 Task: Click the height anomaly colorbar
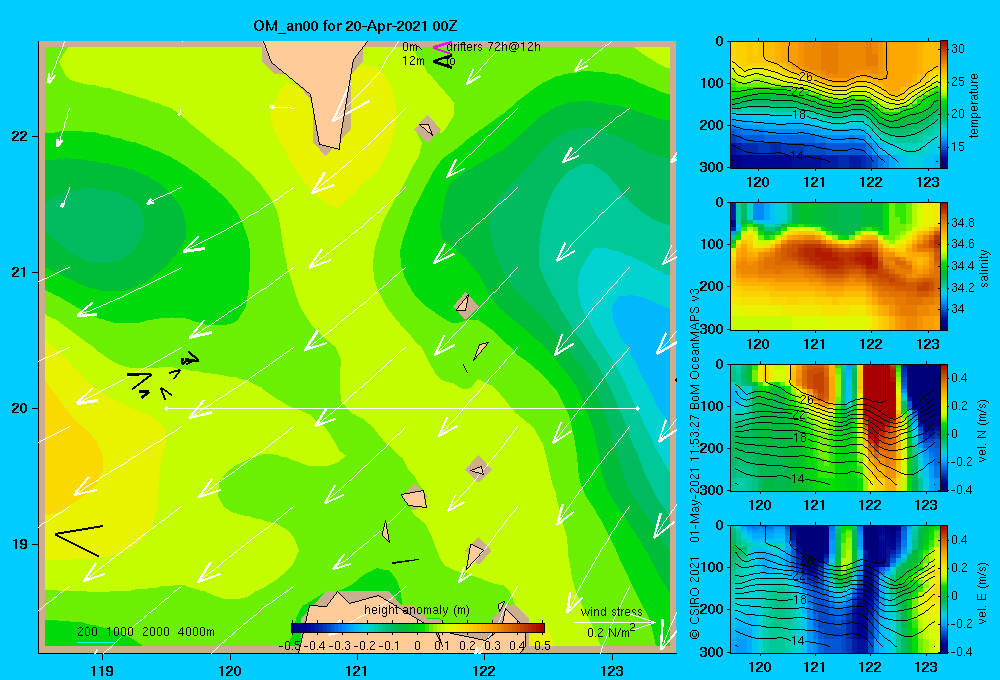[x=418, y=628]
